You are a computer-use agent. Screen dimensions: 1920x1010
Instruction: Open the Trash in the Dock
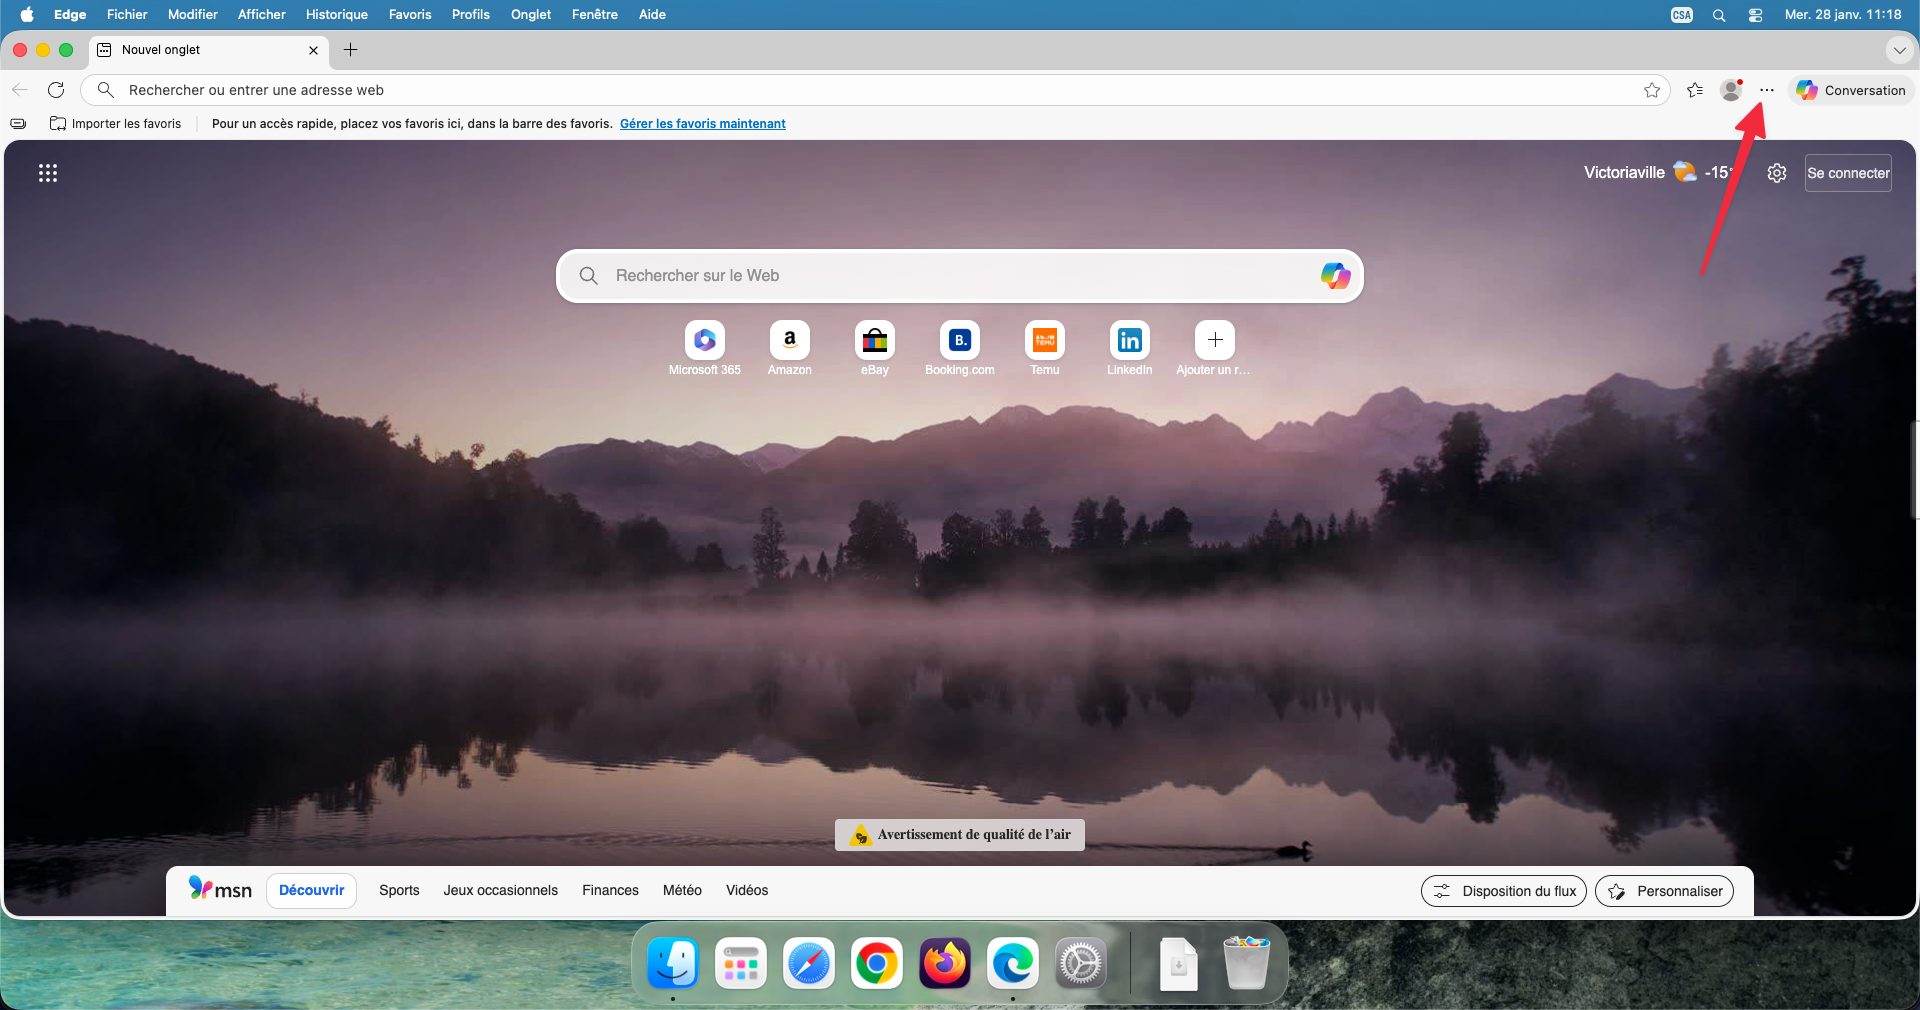click(1247, 963)
